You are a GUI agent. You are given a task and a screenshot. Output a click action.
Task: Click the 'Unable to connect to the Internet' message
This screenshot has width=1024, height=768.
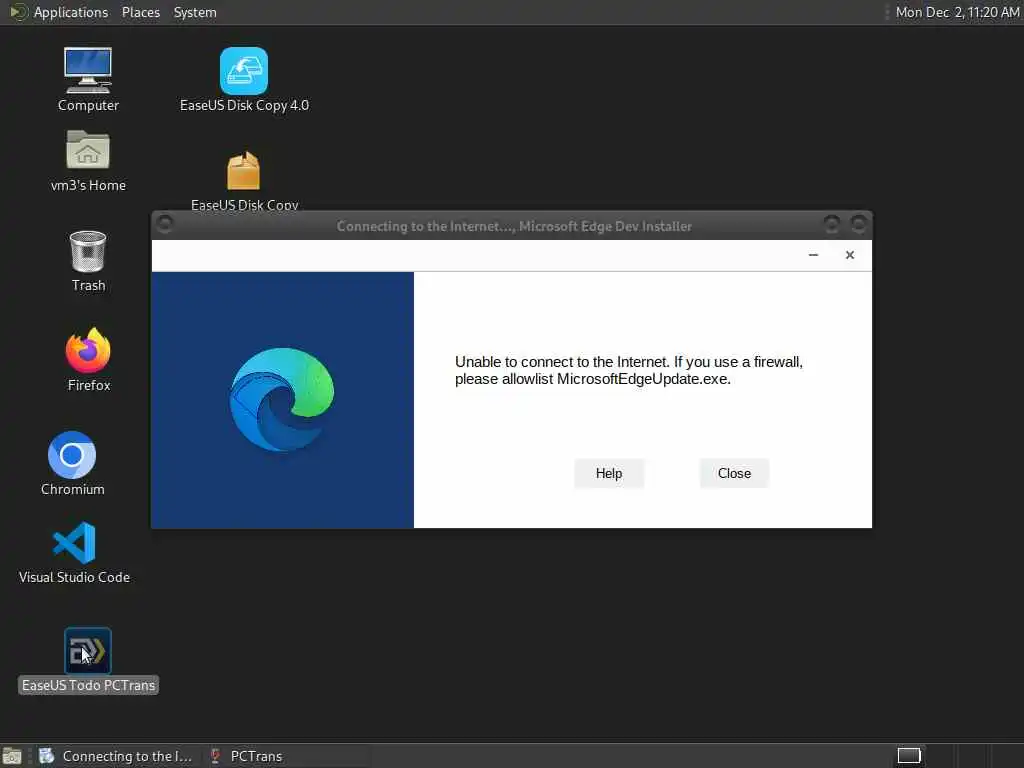pyautogui.click(x=628, y=370)
